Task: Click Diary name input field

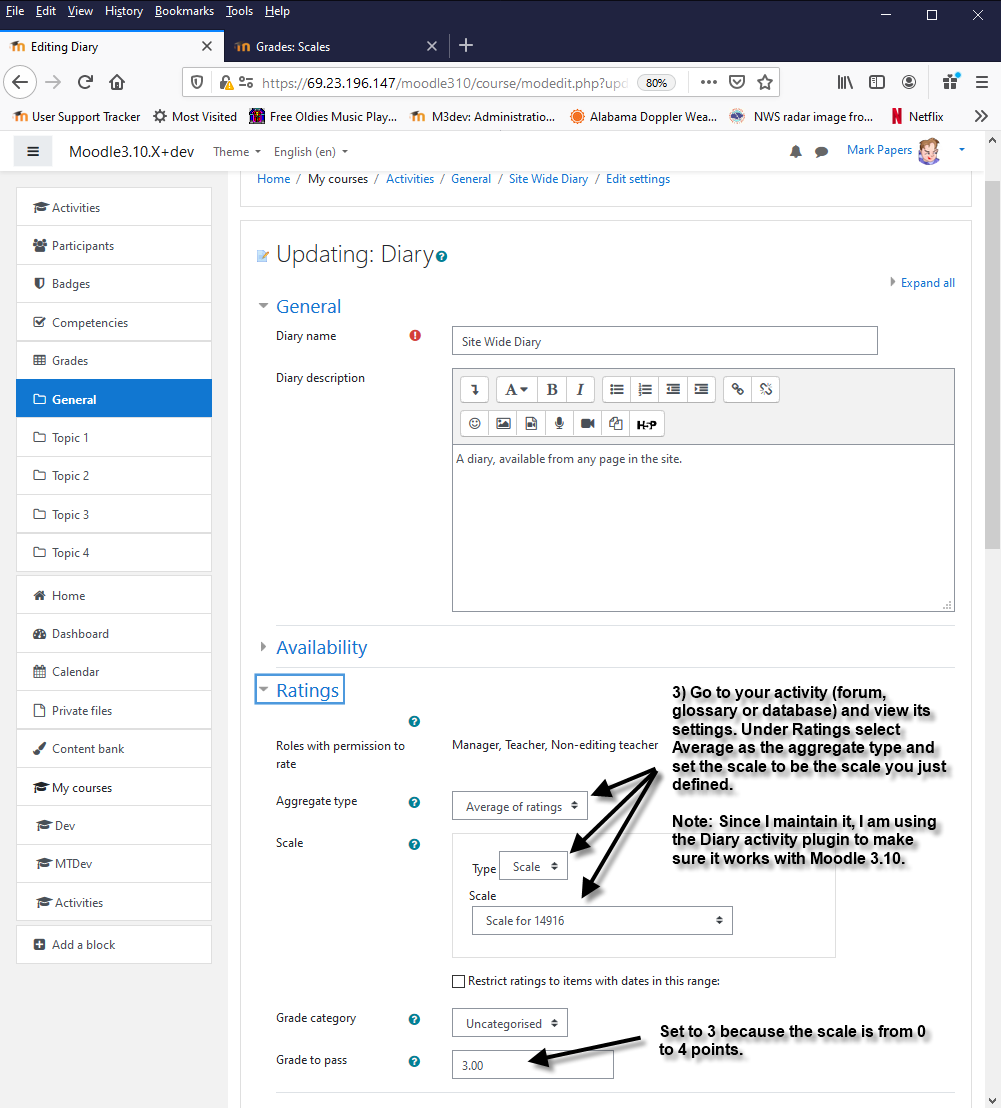Action: coord(665,341)
